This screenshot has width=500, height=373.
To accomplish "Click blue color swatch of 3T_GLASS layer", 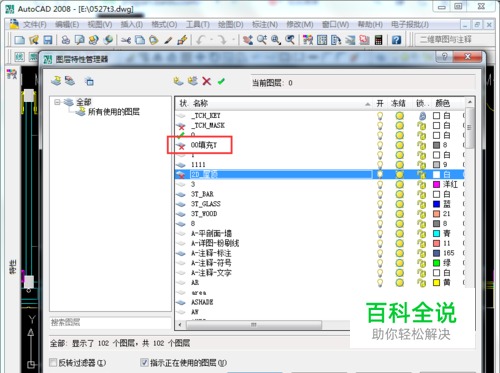I will tap(436, 204).
